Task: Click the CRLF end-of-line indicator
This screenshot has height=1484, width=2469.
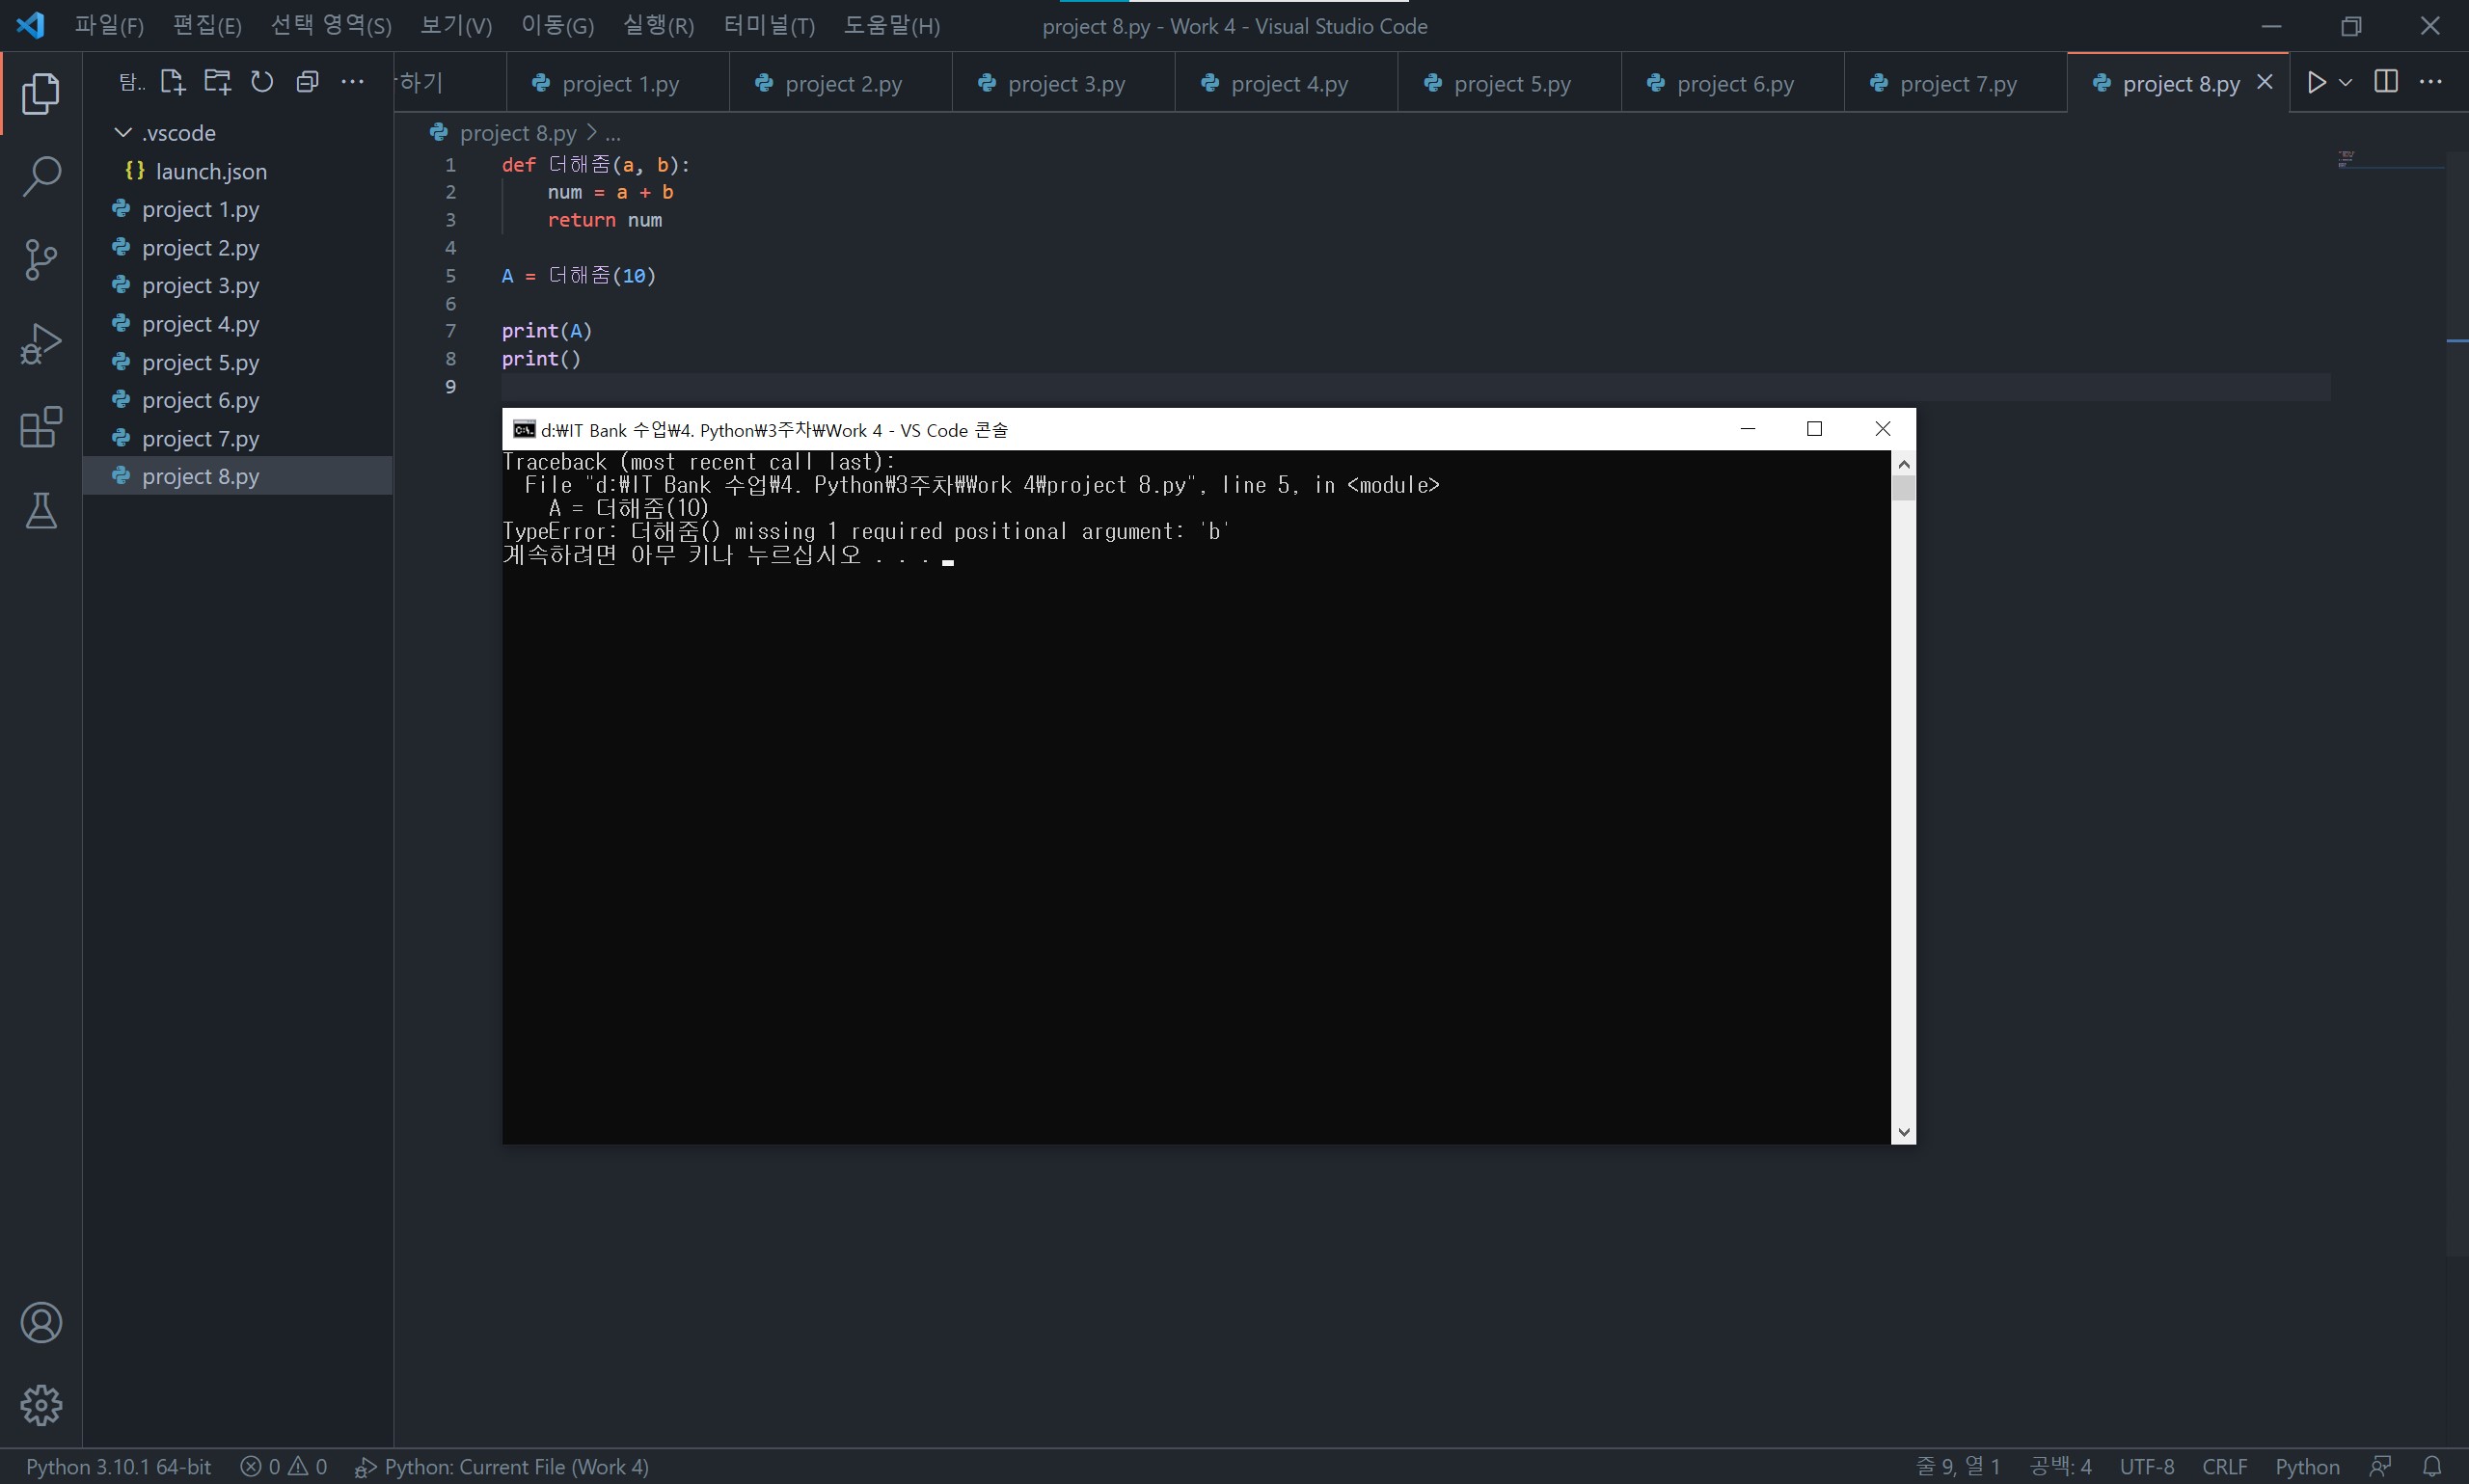Action: pyautogui.click(x=2224, y=1466)
